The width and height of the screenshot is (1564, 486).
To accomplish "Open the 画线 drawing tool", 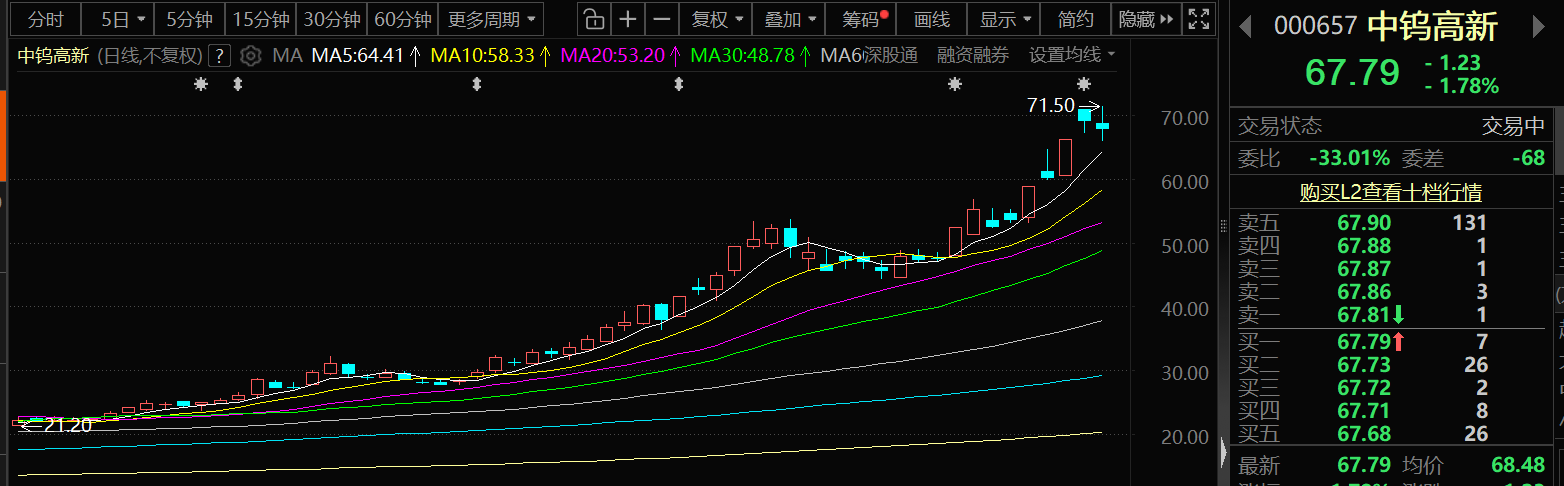I will coord(931,19).
